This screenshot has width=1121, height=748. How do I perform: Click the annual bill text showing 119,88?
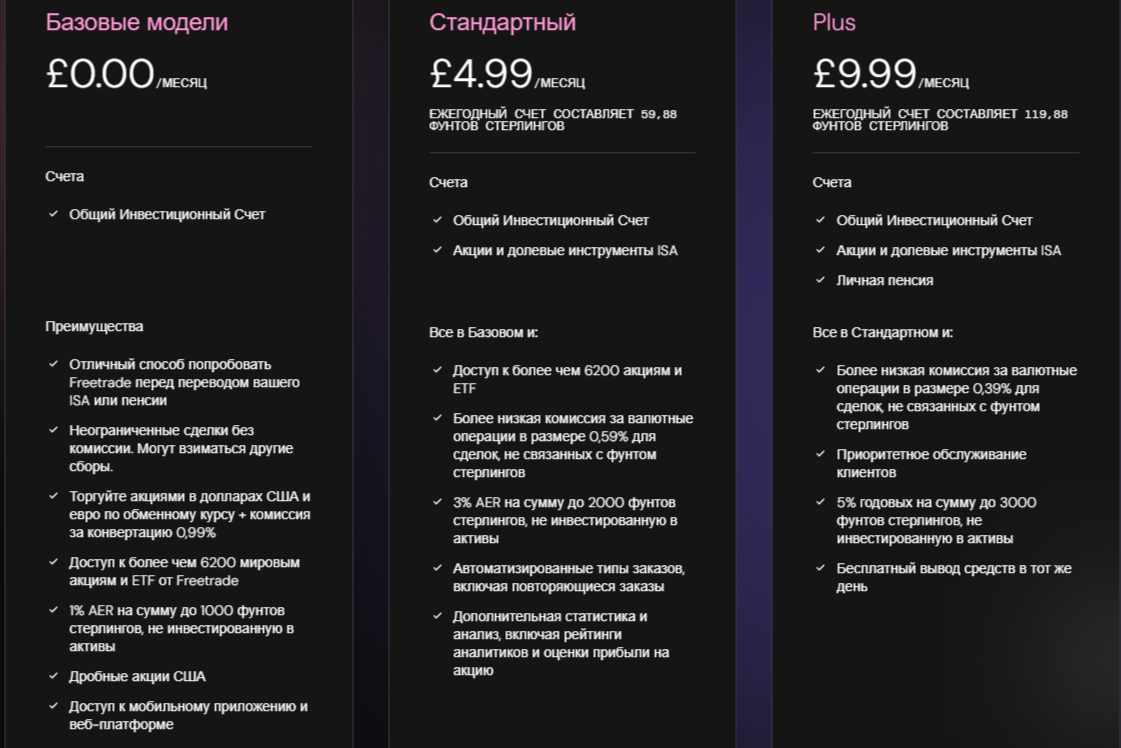point(939,120)
